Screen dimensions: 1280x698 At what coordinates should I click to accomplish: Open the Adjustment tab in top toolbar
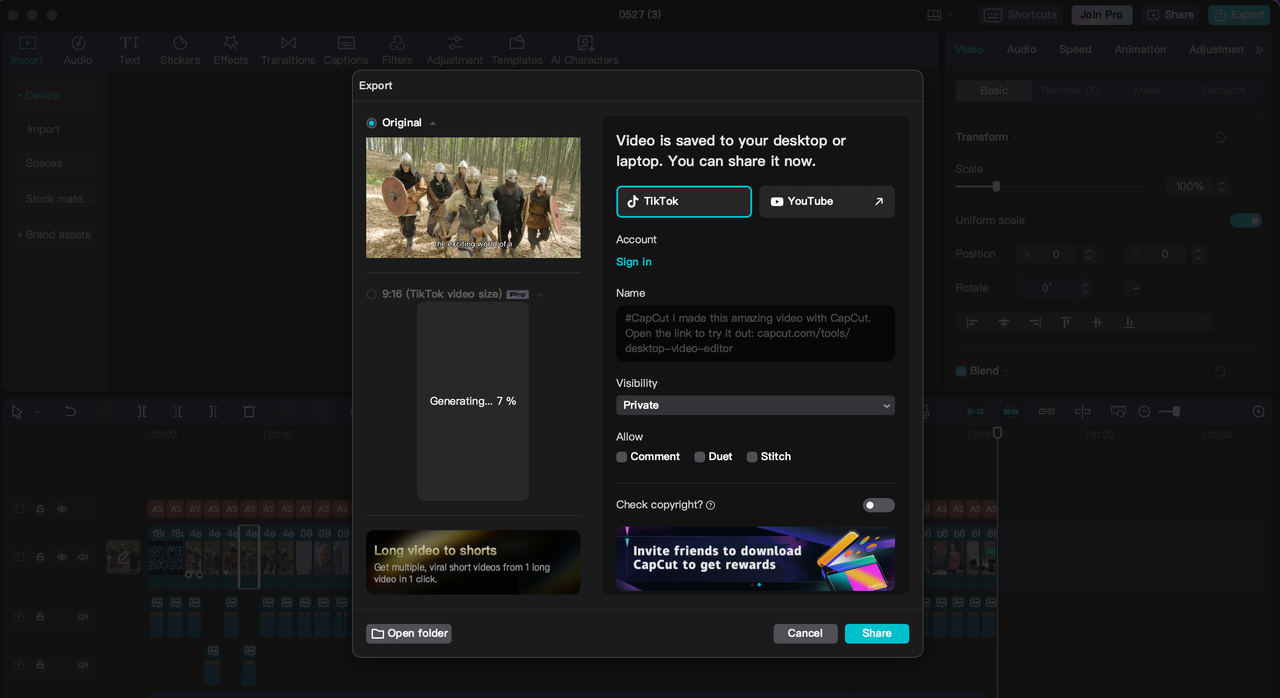coord(455,50)
